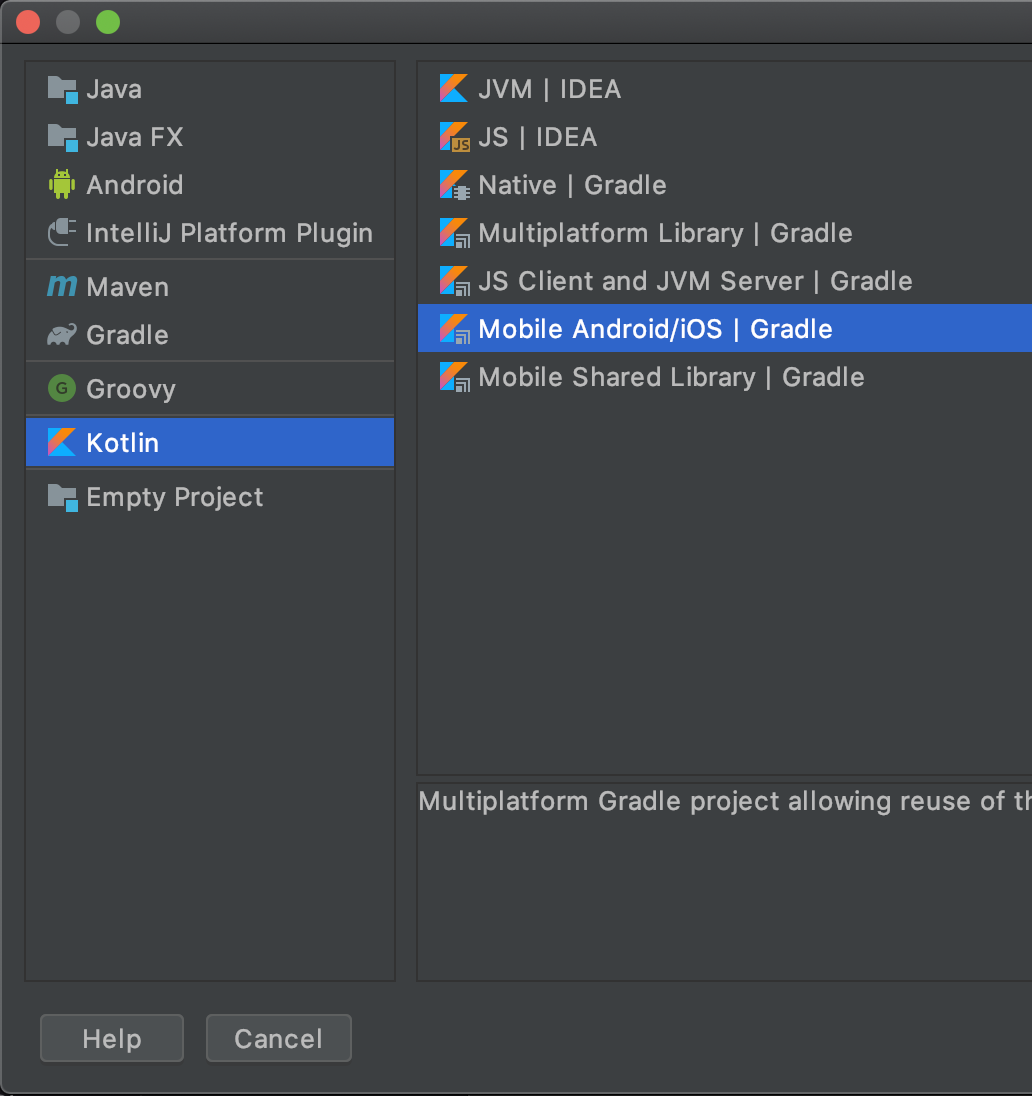Click the Java FX folder icon
This screenshot has width=1032, height=1096.
click(x=62, y=137)
